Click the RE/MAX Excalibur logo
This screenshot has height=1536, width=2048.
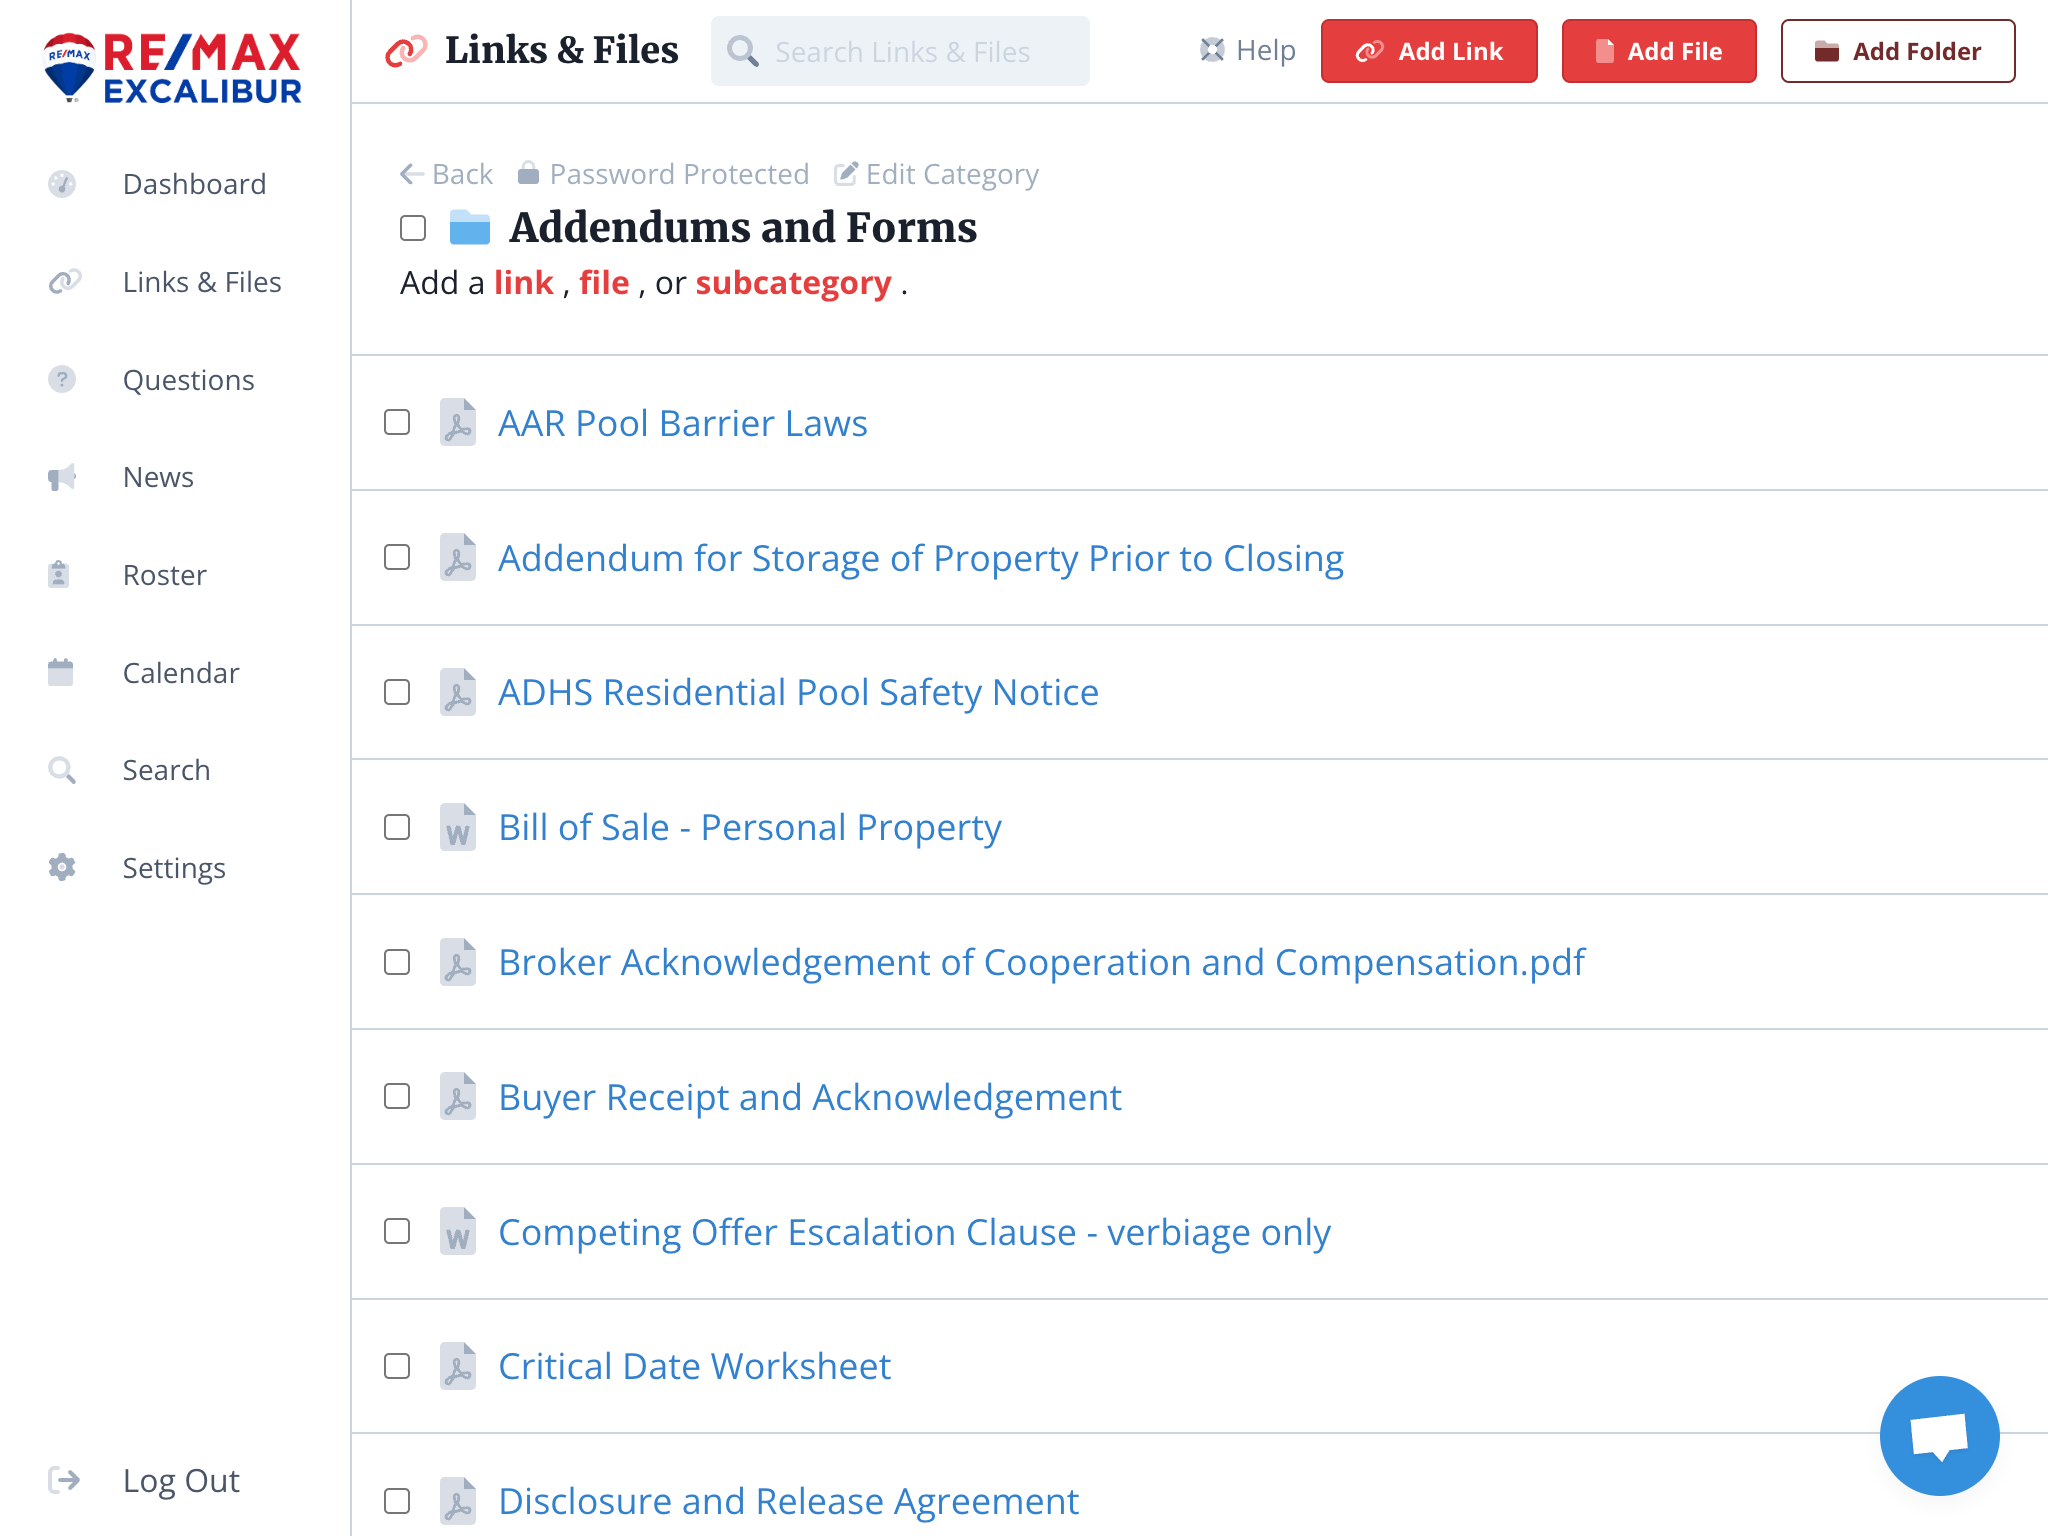(173, 67)
